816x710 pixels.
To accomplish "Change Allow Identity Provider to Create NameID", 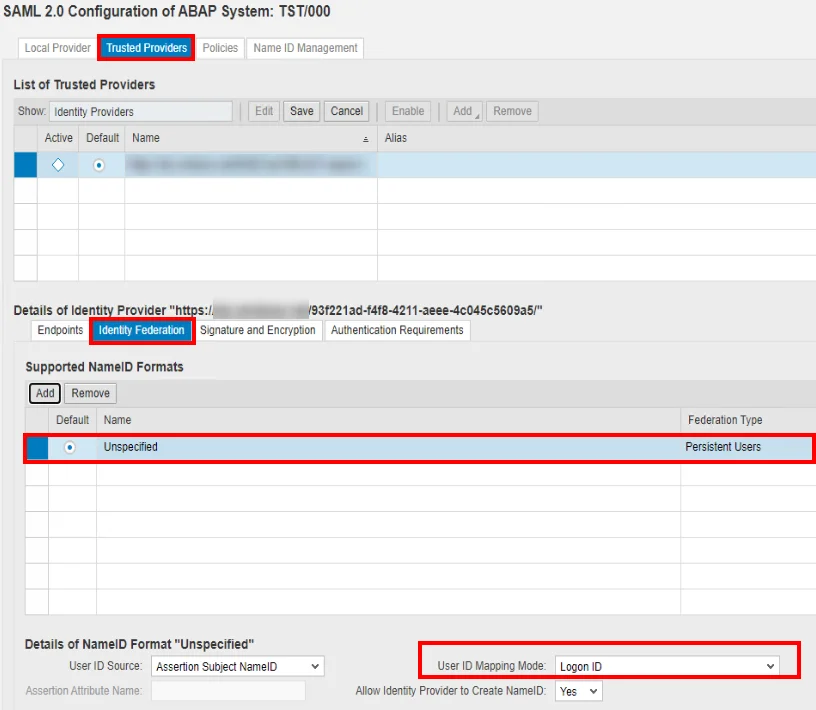I will (x=578, y=690).
